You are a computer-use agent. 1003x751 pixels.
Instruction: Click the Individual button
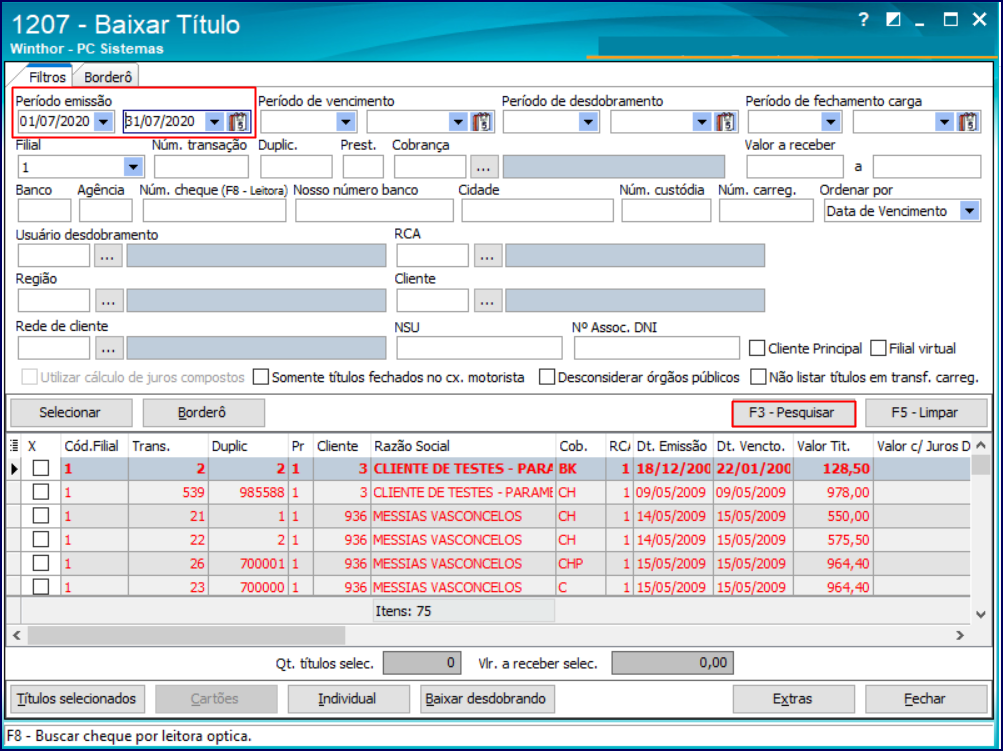click(x=349, y=699)
